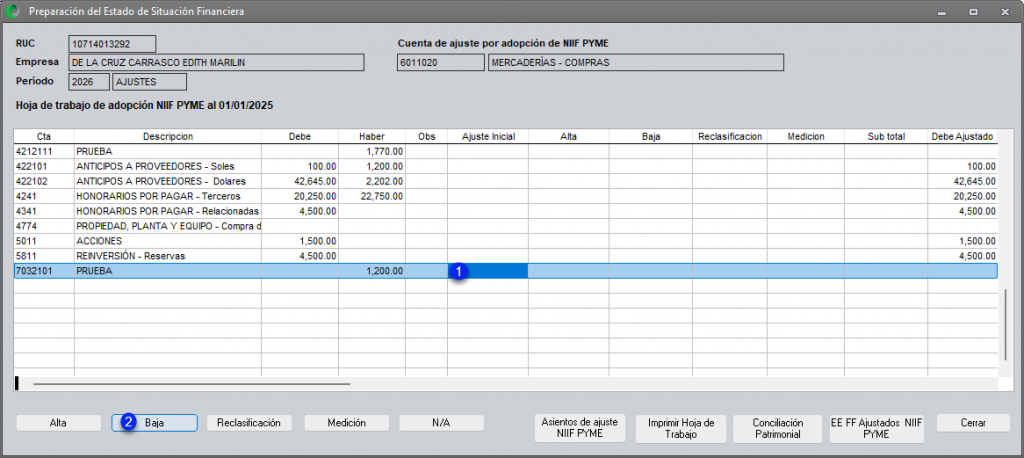Click ANTICIPOS A PROVEEDORES - Soles description
This screenshot has width=1024, height=458.
pyautogui.click(x=168, y=166)
